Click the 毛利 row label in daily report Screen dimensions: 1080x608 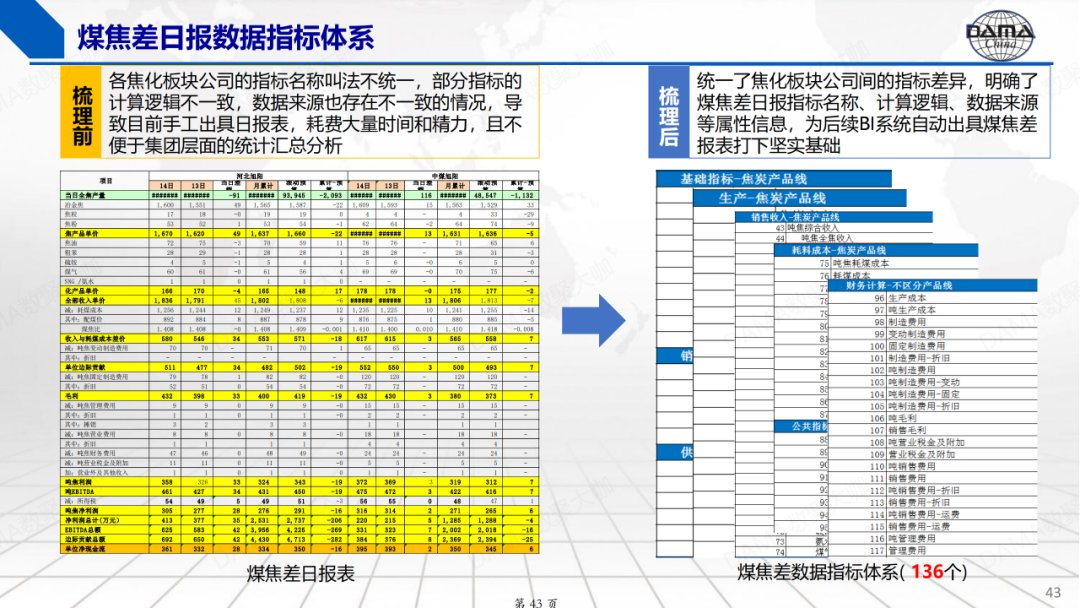click(x=72, y=396)
